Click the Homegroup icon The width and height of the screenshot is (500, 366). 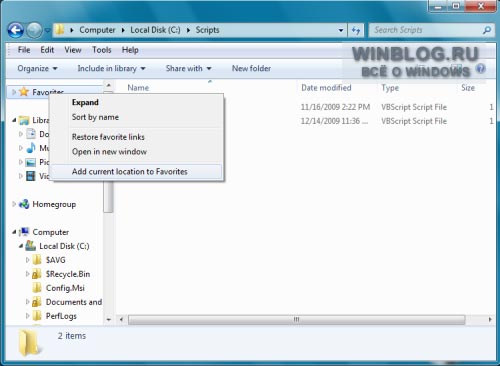[24, 204]
